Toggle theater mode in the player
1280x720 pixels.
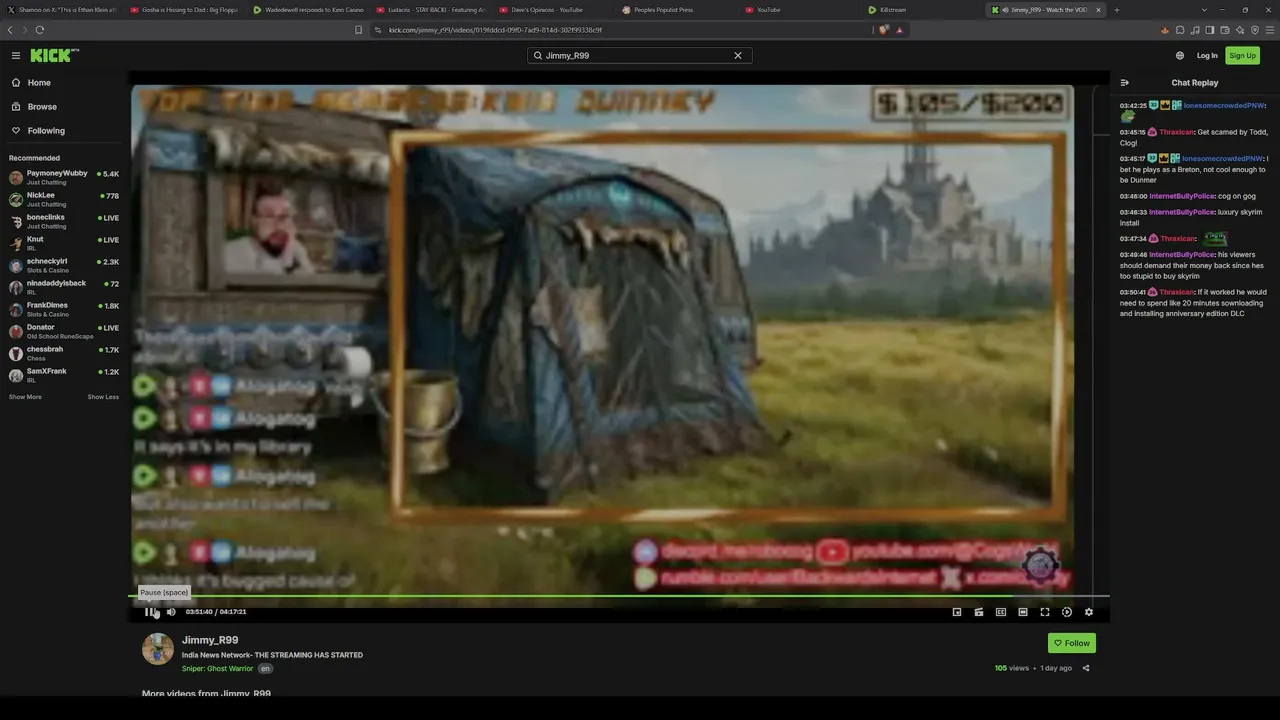[x=1023, y=612]
